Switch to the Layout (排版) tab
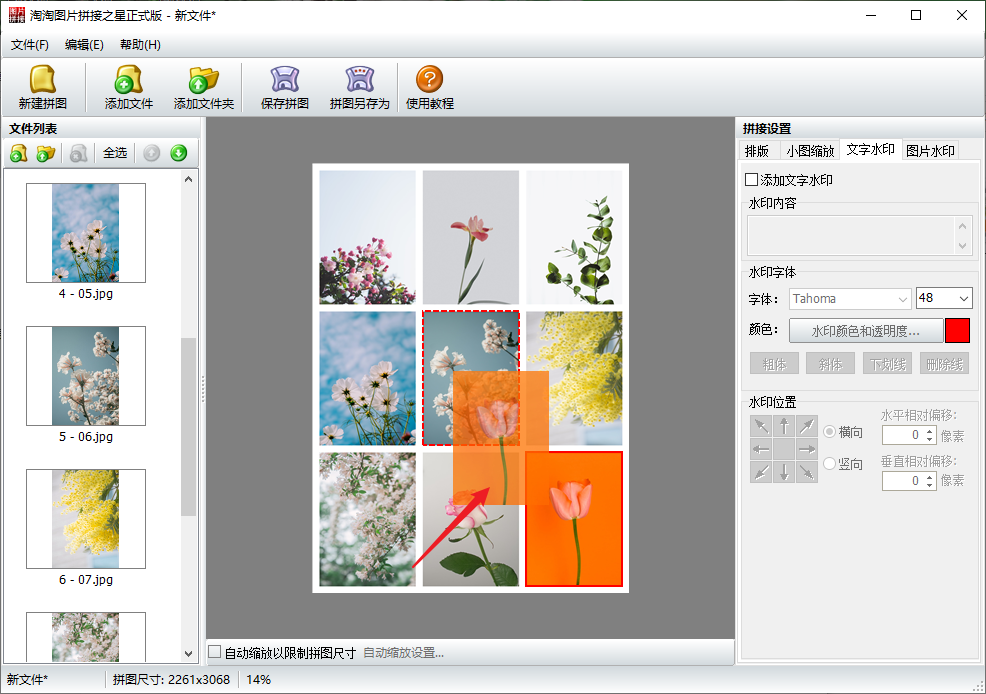 [757, 151]
